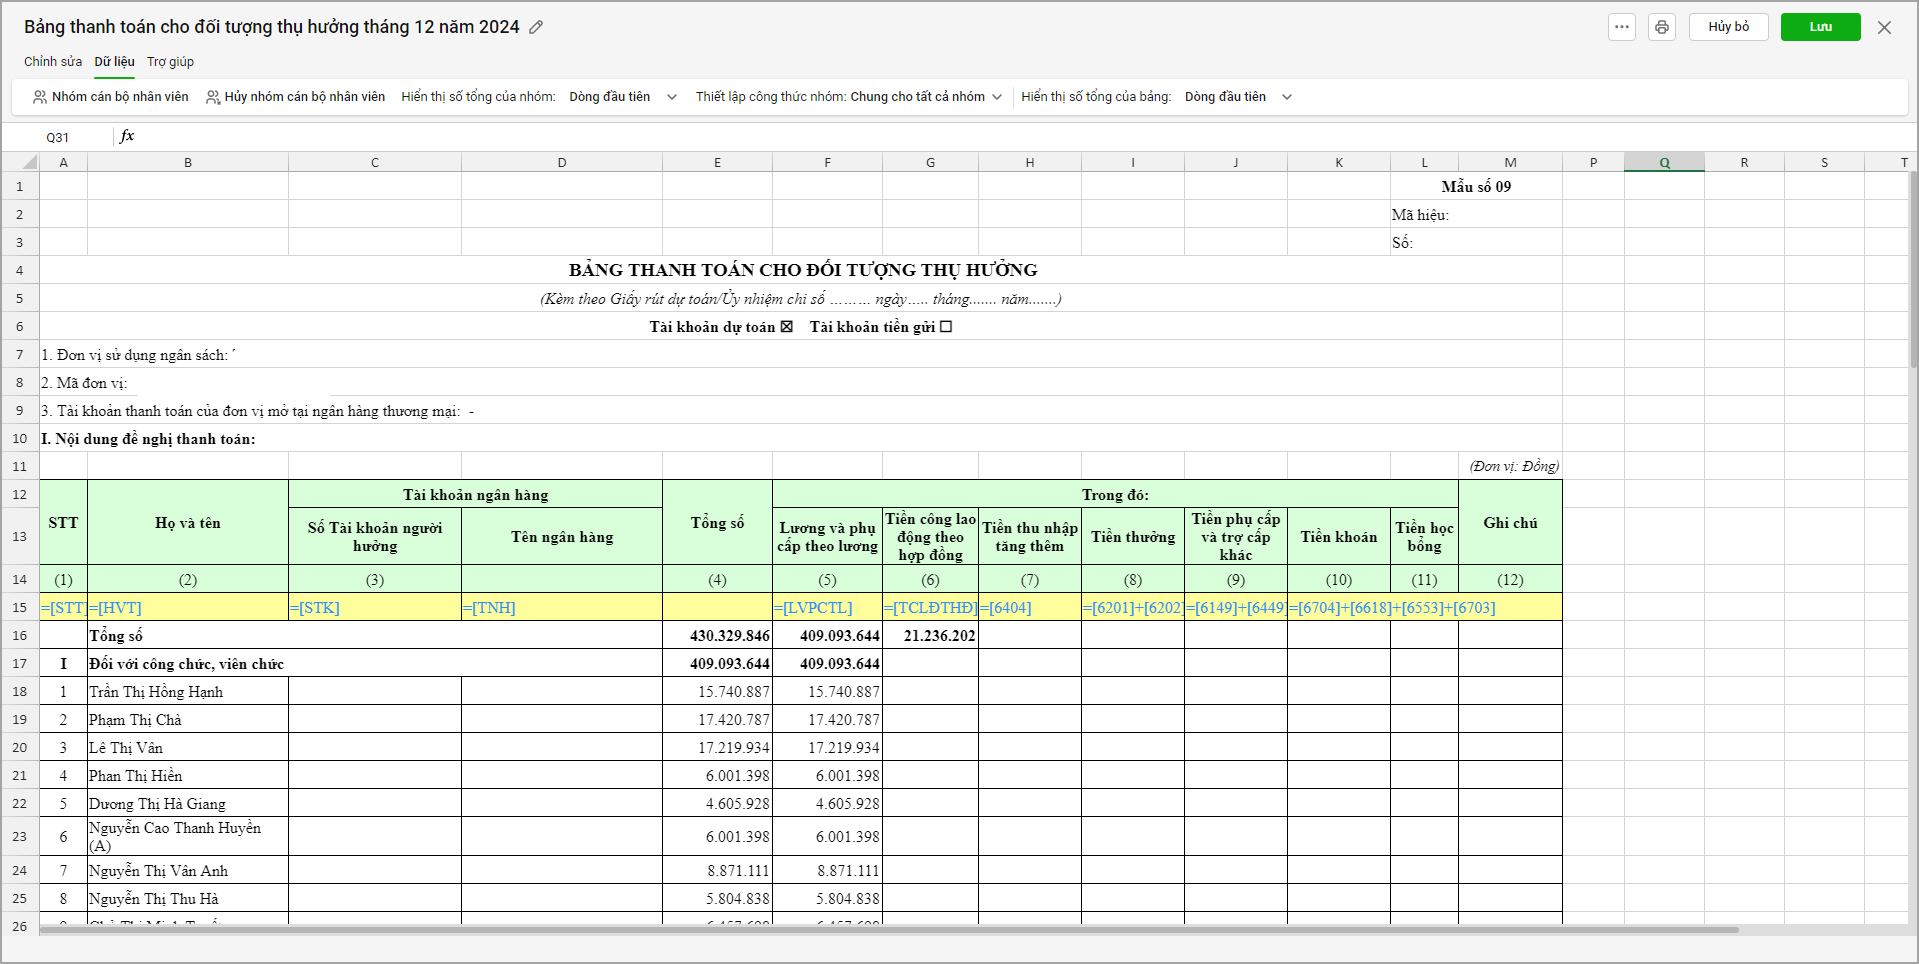This screenshot has height=964, width=1919.
Task: Click the =[HVT] formula cell
Action: [188, 607]
